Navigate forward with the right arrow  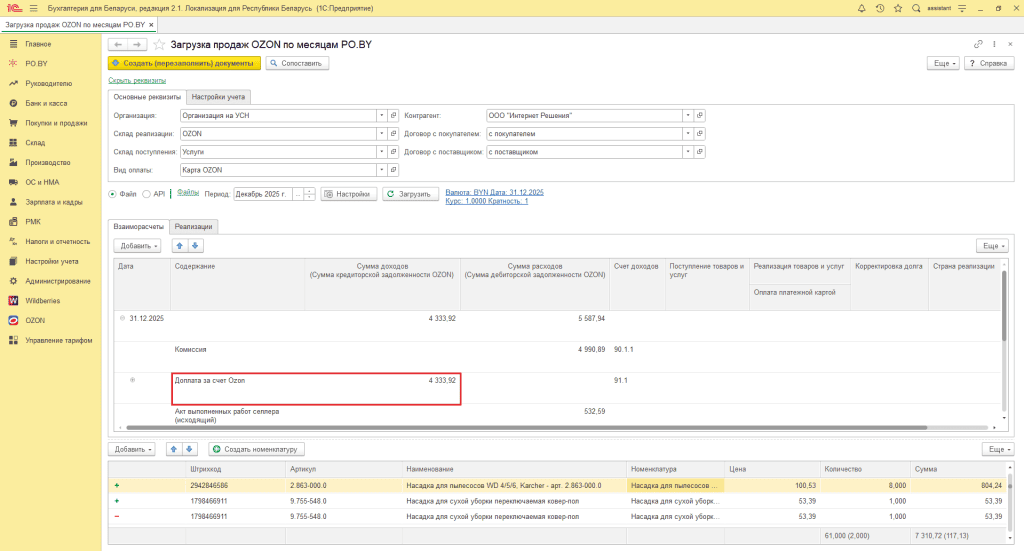pyautogui.click(x=137, y=44)
